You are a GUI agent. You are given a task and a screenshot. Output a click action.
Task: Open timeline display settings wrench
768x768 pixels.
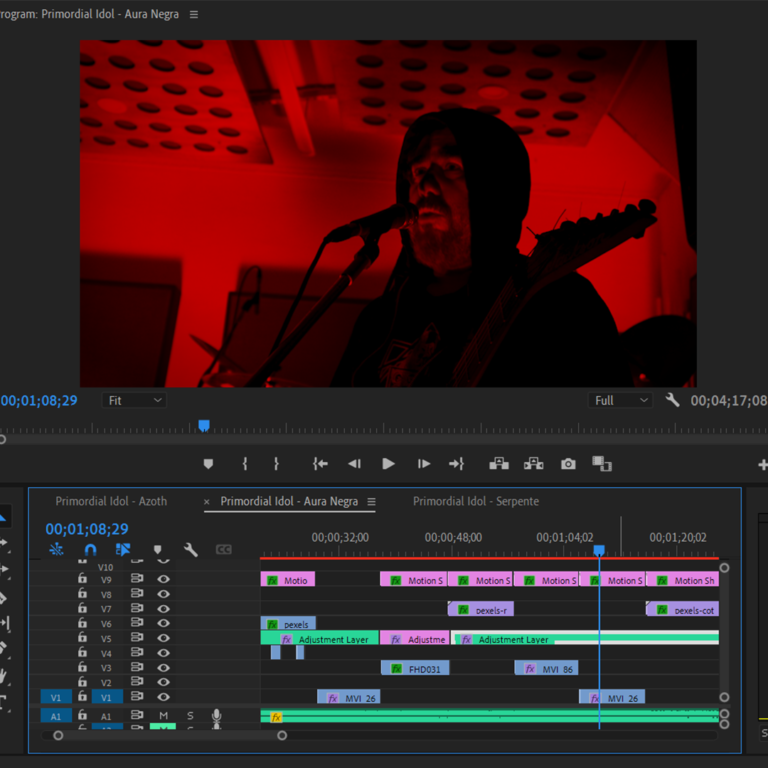pyautogui.click(x=190, y=550)
